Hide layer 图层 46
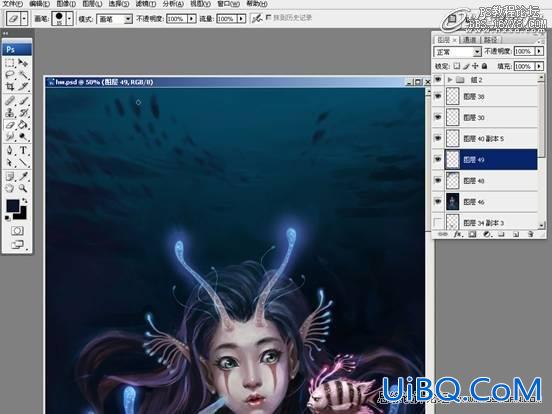The height and width of the screenshot is (414, 552). pyautogui.click(x=438, y=202)
